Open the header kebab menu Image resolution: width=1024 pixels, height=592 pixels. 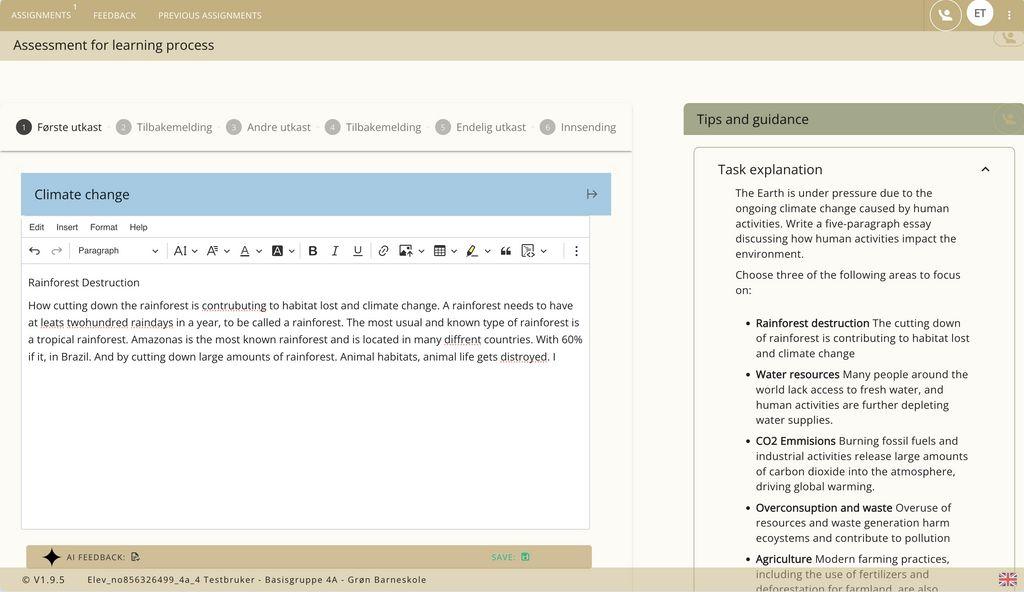pyautogui.click(x=1009, y=15)
